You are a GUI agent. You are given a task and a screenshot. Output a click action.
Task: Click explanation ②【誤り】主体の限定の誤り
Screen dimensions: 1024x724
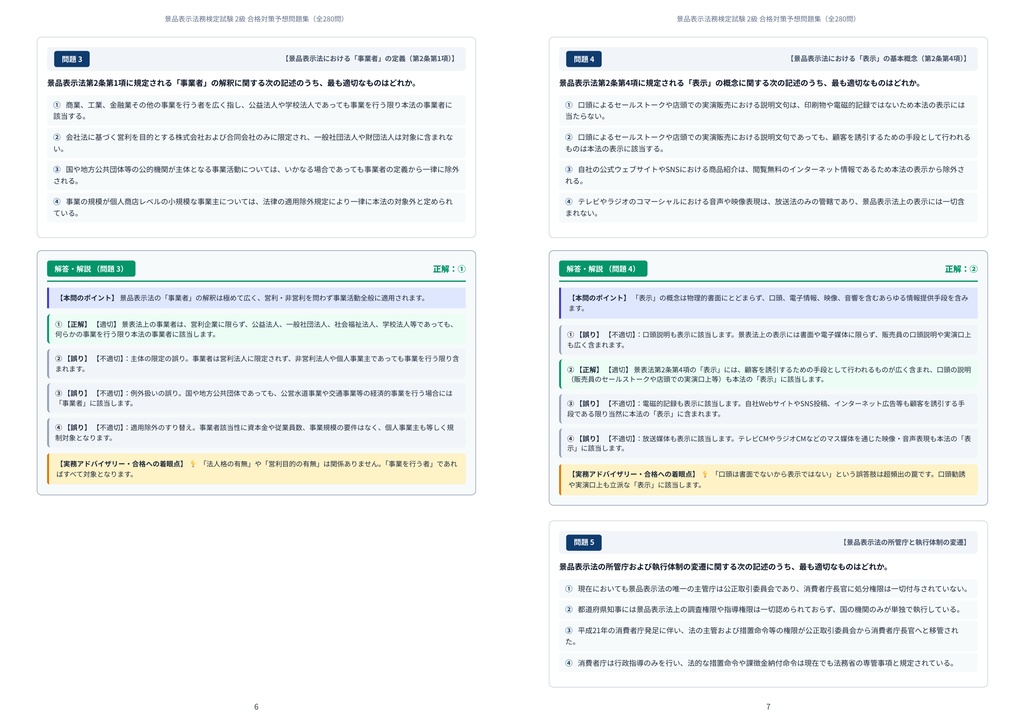[x=256, y=364]
